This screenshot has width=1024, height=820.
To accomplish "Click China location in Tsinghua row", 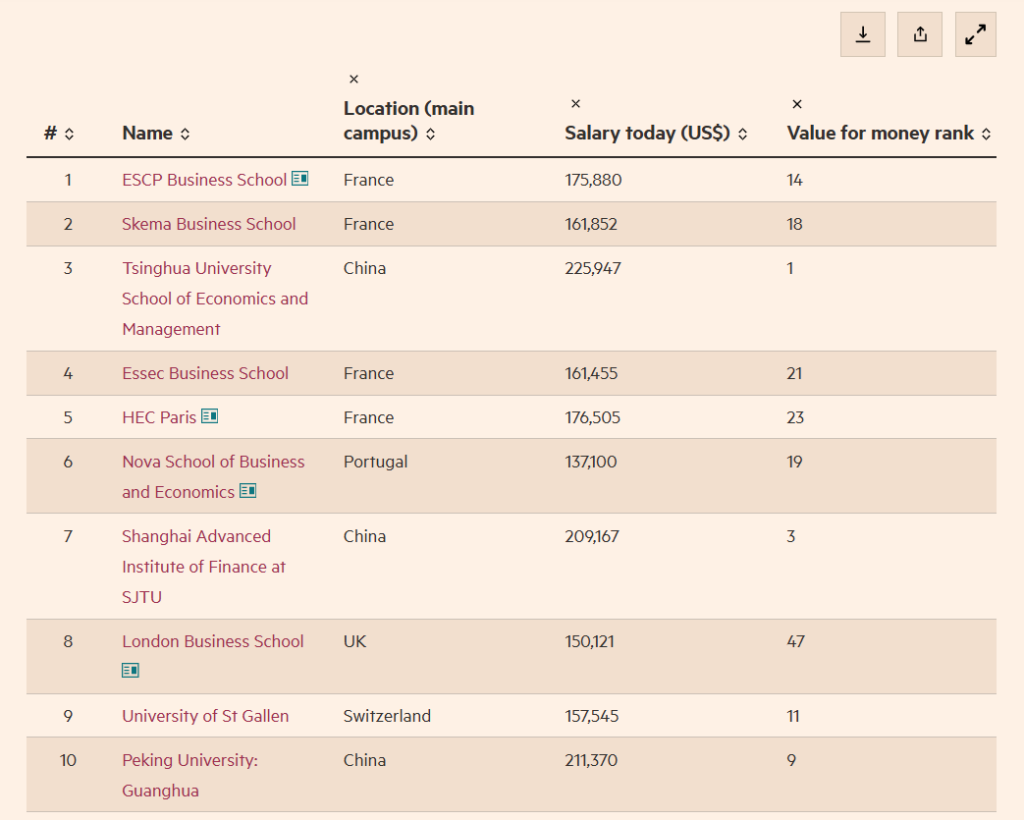I will pos(364,268).
